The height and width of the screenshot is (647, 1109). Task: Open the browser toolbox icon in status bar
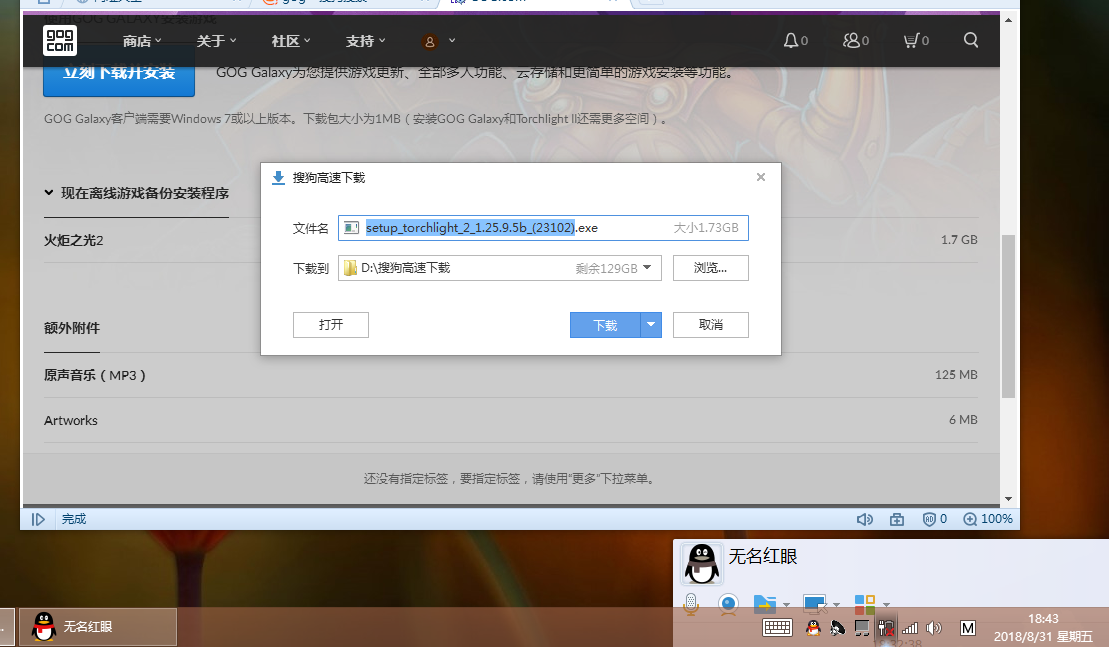pos(897,519)
